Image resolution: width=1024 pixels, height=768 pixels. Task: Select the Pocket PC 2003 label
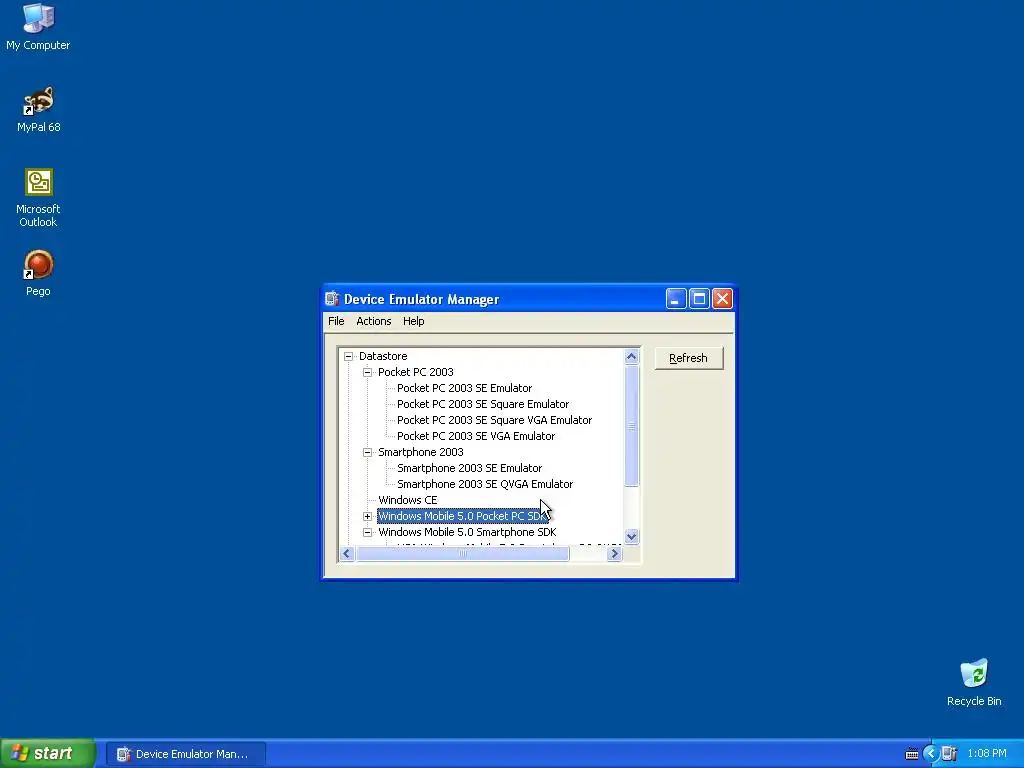tap(415, 372)
